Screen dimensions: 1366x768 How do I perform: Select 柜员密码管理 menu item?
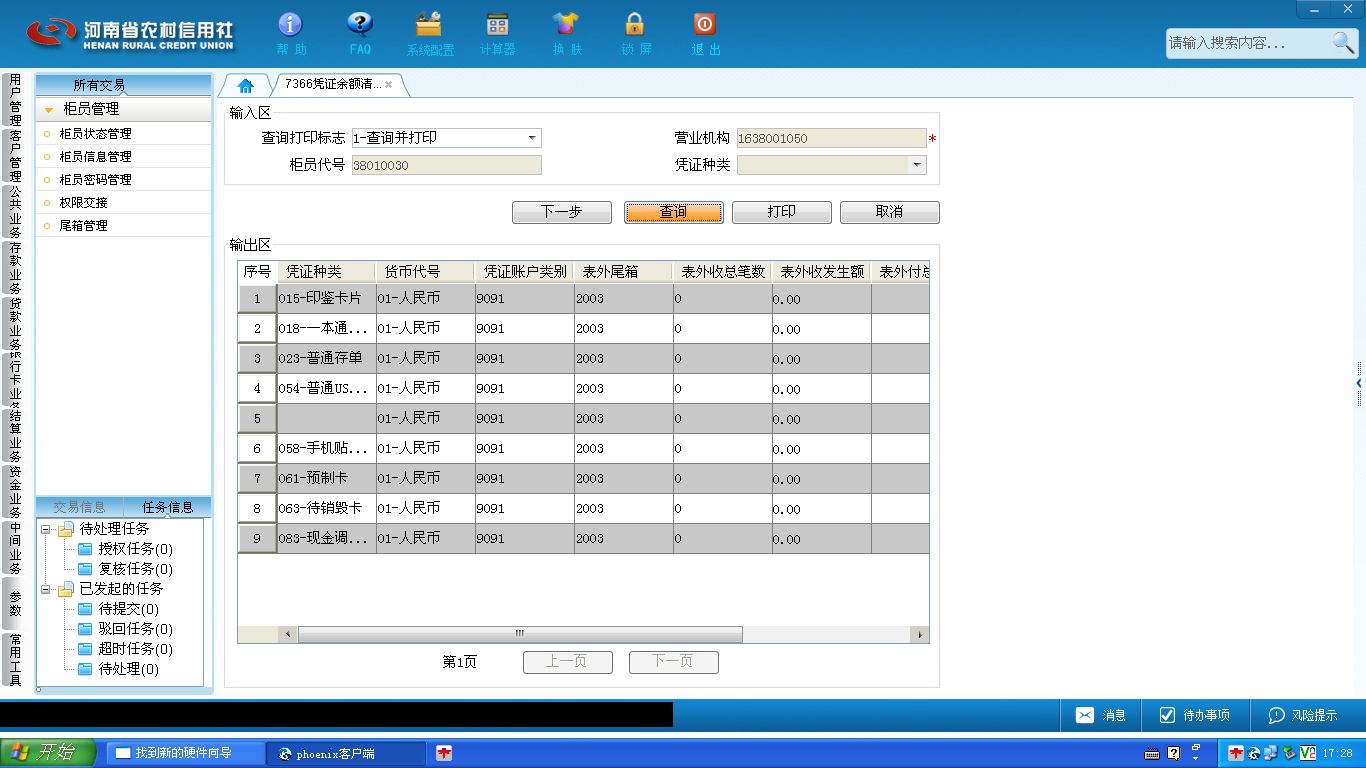95,180
